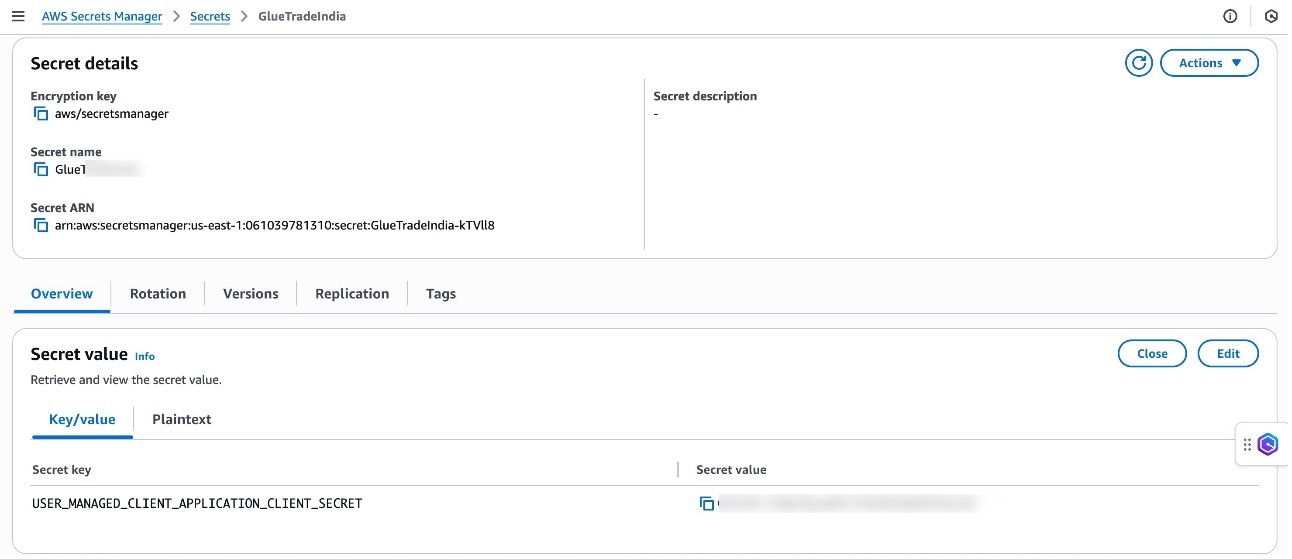1292x559 pixels.
Task: Refresh the secret details
Action: [1138, 63]
